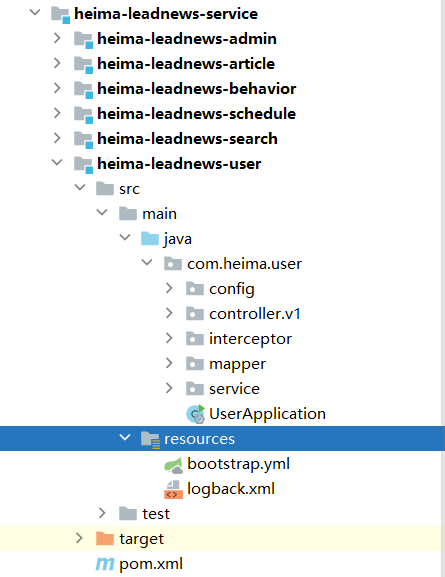Click the controller.v1 package icon
Screen dimensions: 445x577
point(195,314)
